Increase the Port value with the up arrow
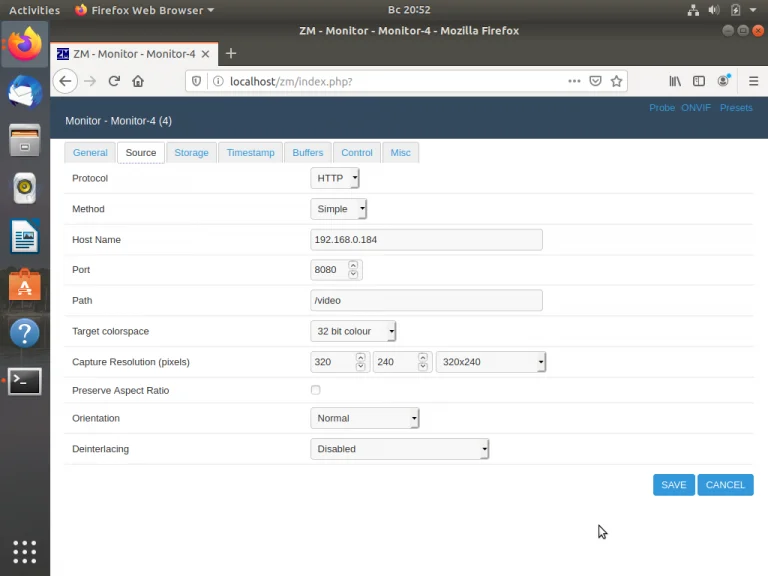 [x=353, y=265]
